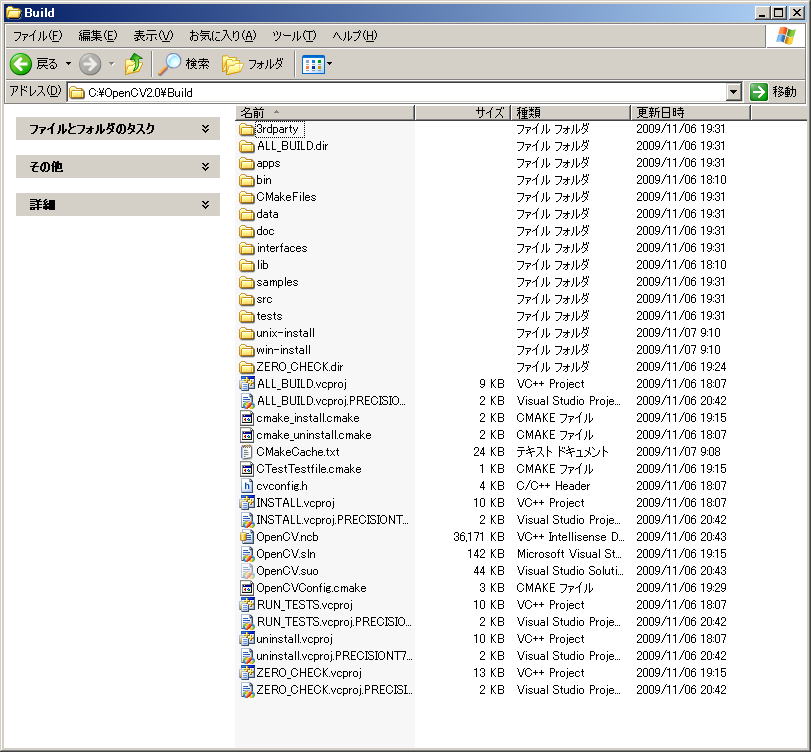Click the Forward arrow icon
The width and height of the screenshot is (811, 752).
[90, 64]
